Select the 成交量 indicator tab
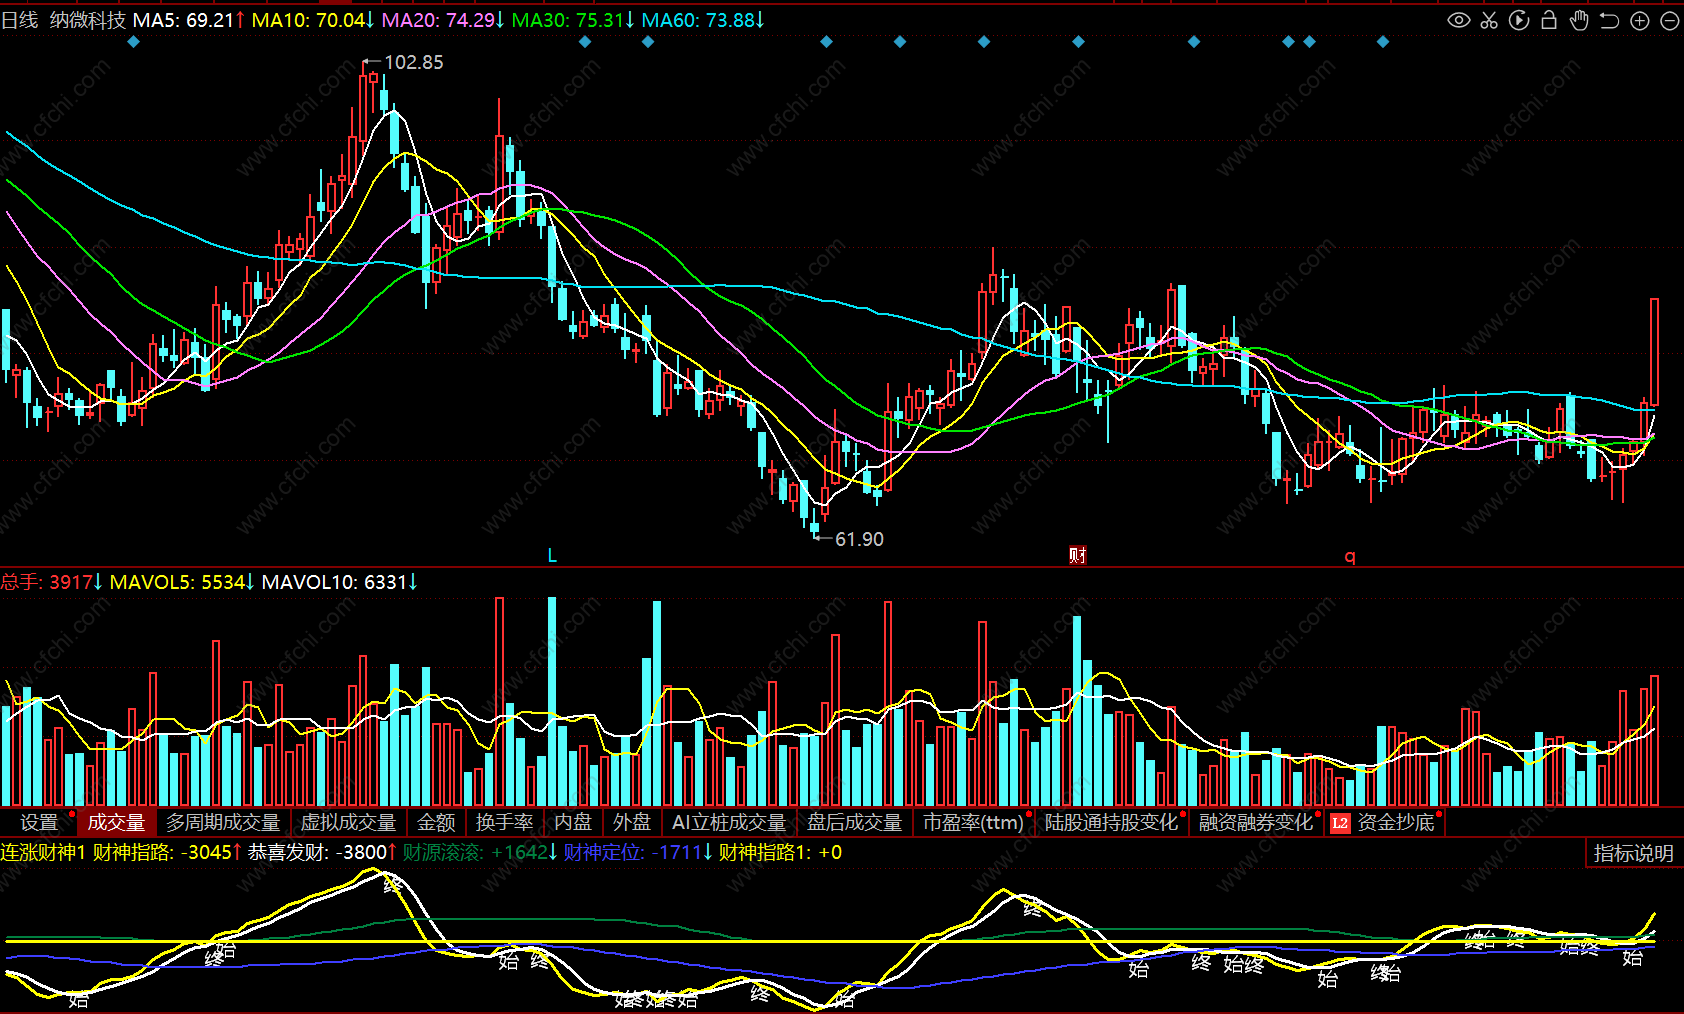Screen dimensions: 1684x1014 [x=116, y=822]
